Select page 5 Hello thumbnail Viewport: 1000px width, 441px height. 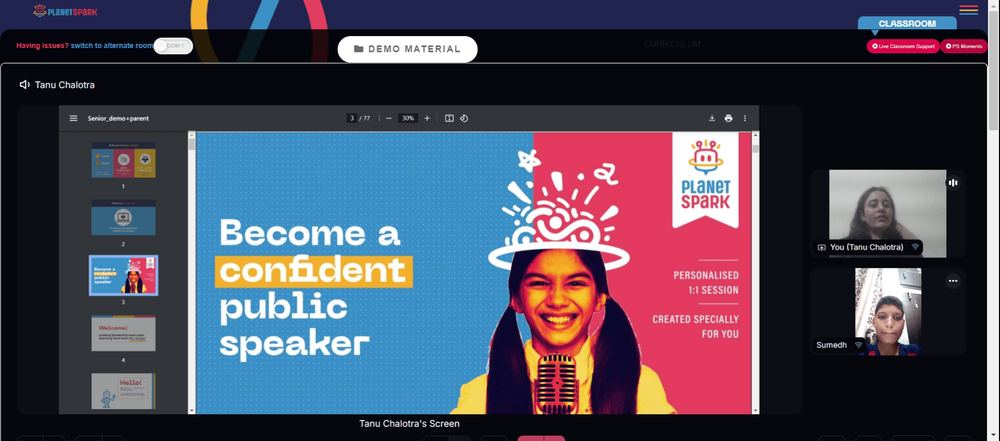point(123,391)
